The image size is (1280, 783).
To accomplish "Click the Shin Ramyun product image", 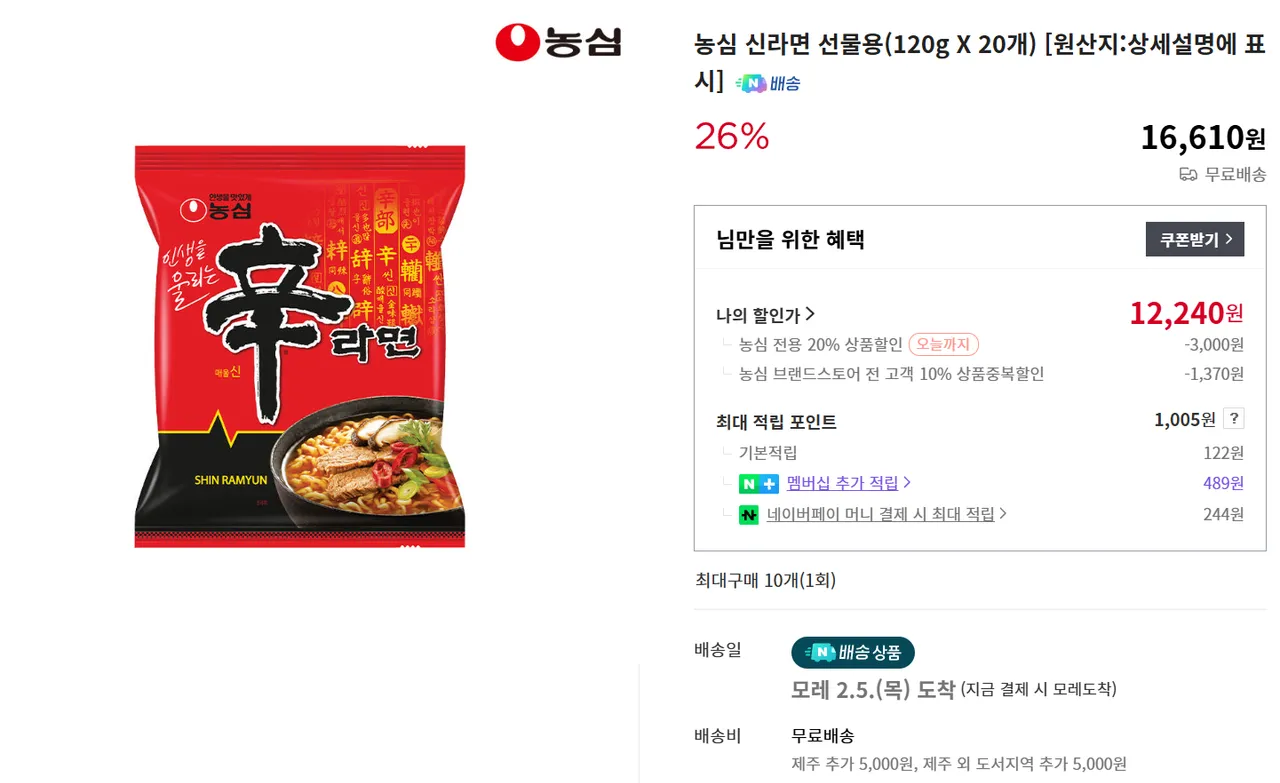I will point(300,346).
